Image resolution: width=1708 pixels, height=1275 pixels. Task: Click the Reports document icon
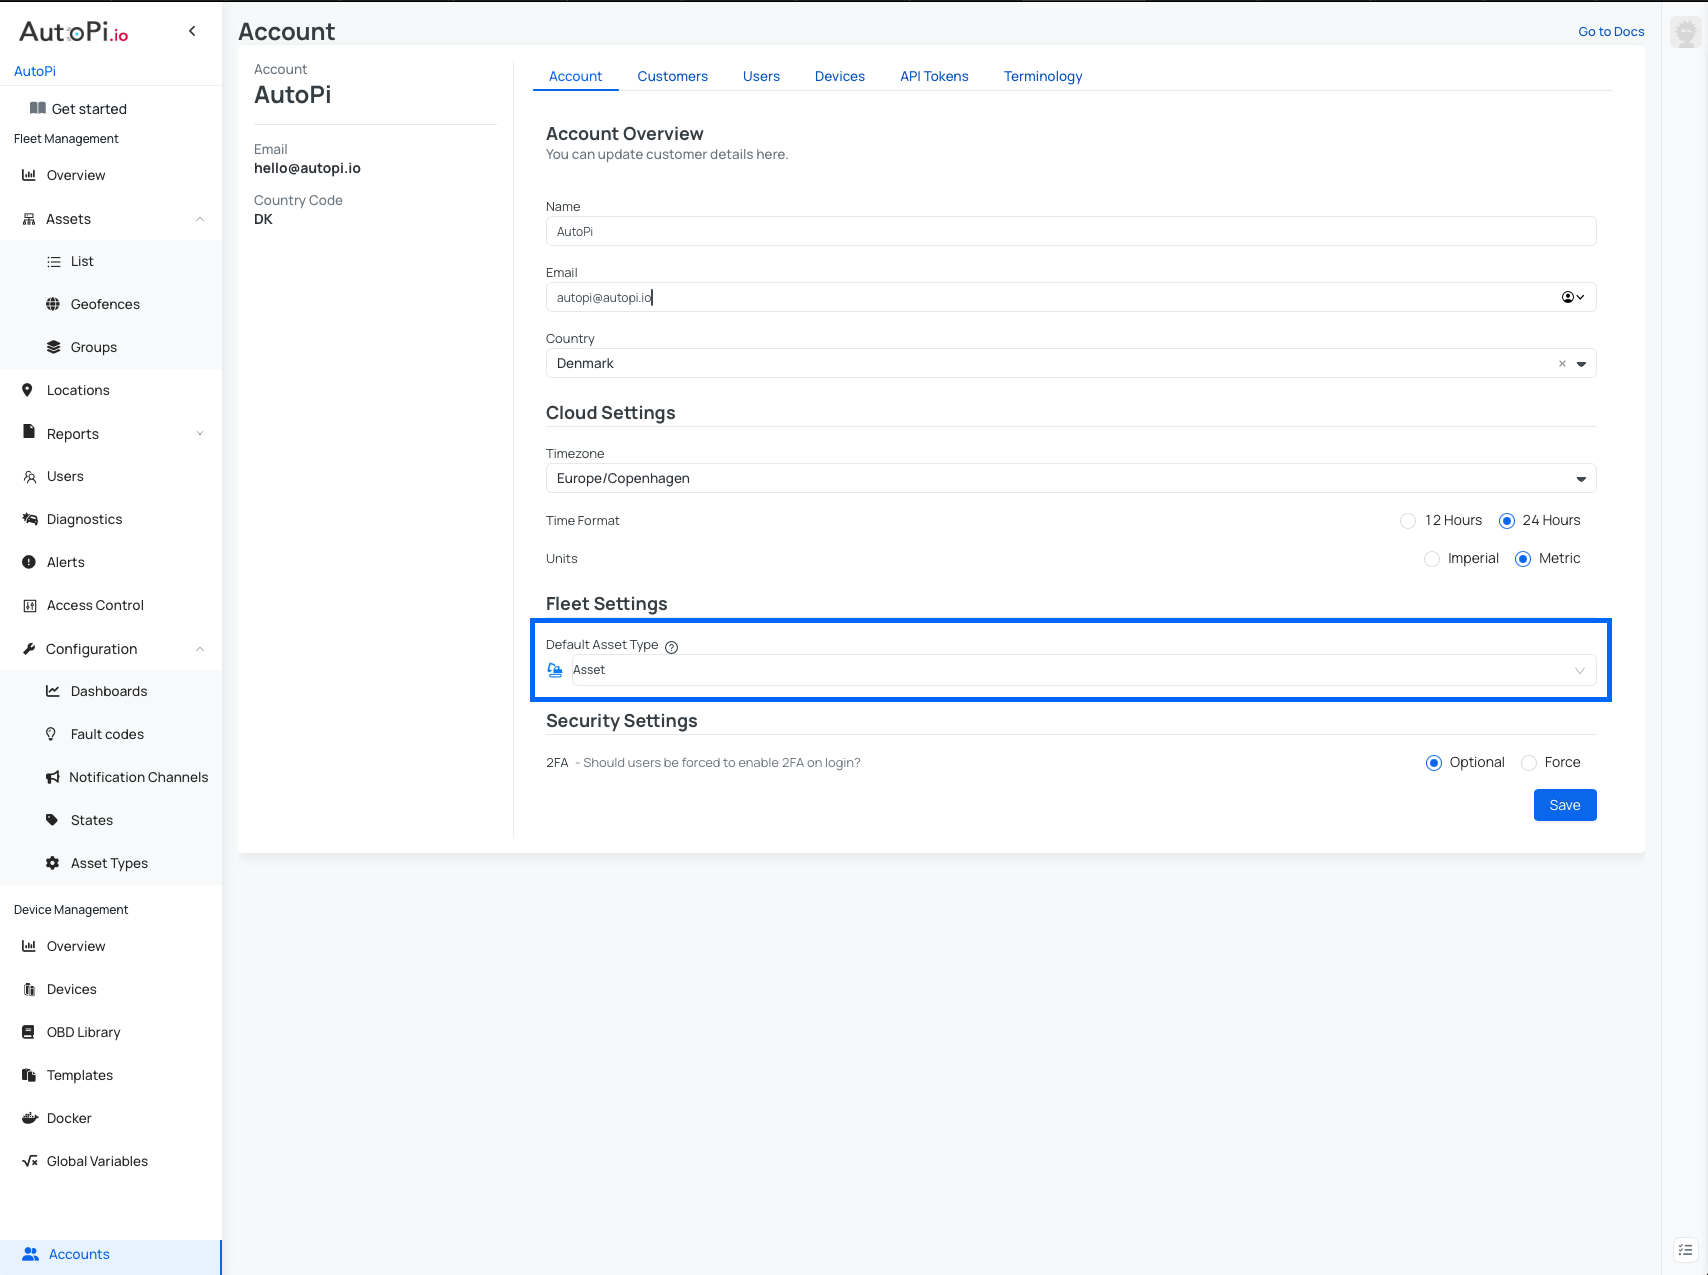click(x=29, y=432)
